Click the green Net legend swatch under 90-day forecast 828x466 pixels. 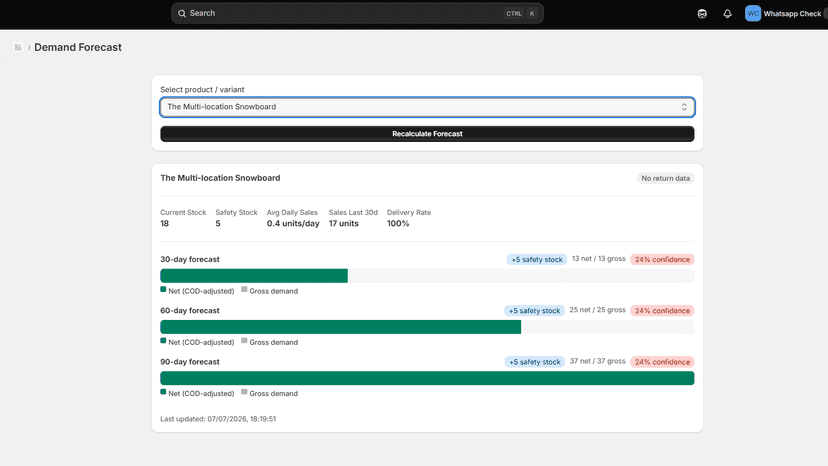point(163,392)
